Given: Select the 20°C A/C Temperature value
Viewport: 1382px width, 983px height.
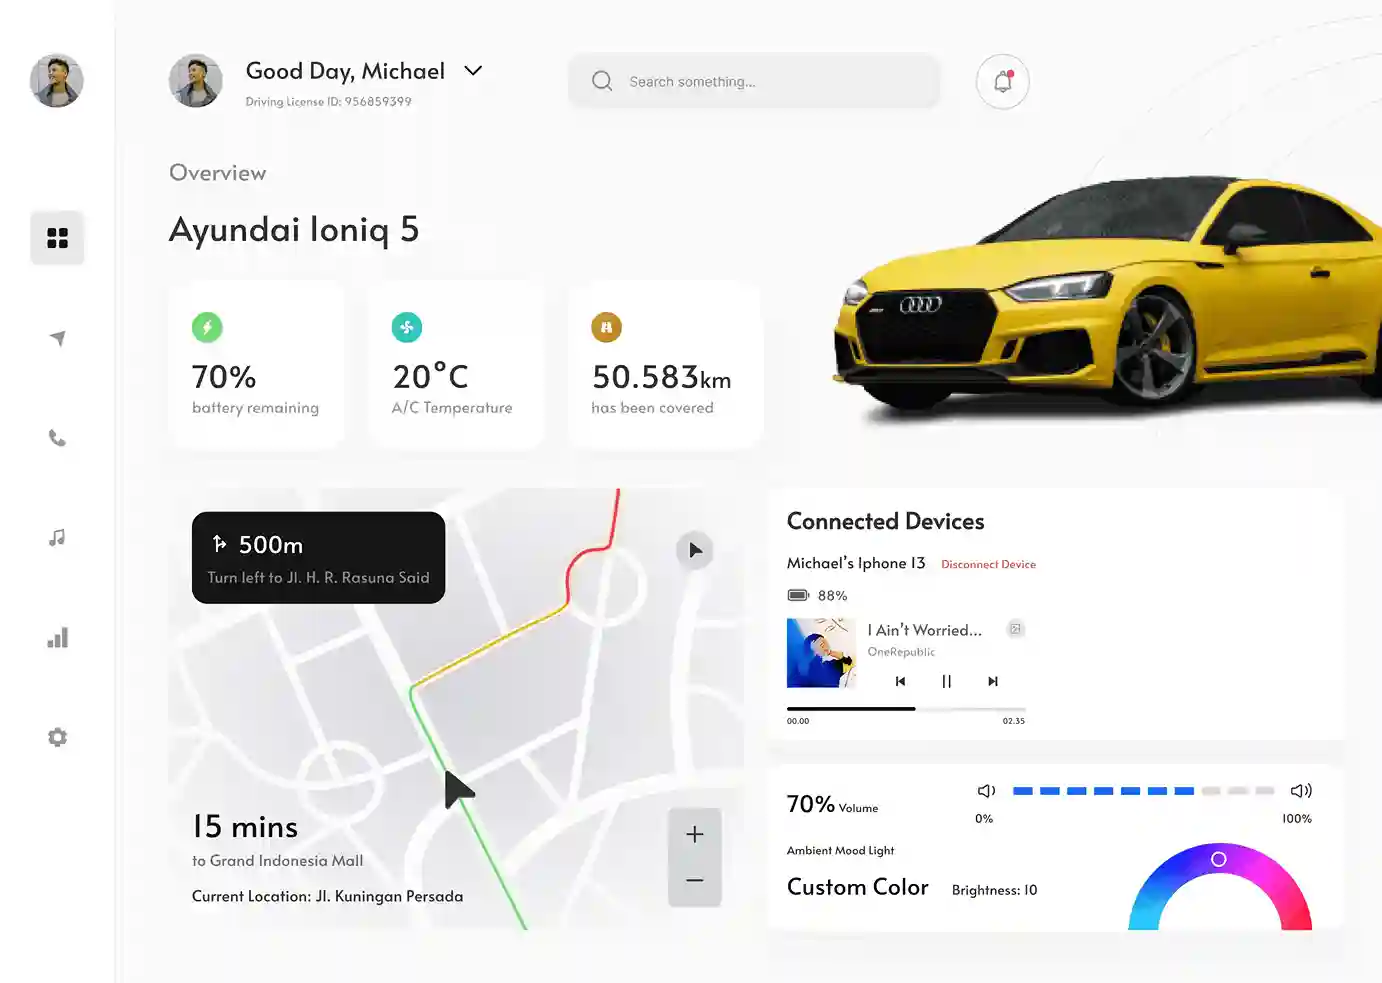Looking at the screenshot, I should (430, 376).
